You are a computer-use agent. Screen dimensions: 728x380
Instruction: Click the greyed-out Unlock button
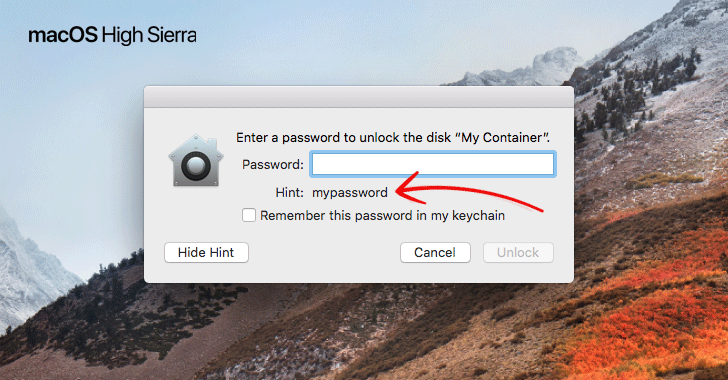pyautogui.click(x=518, y=252)
